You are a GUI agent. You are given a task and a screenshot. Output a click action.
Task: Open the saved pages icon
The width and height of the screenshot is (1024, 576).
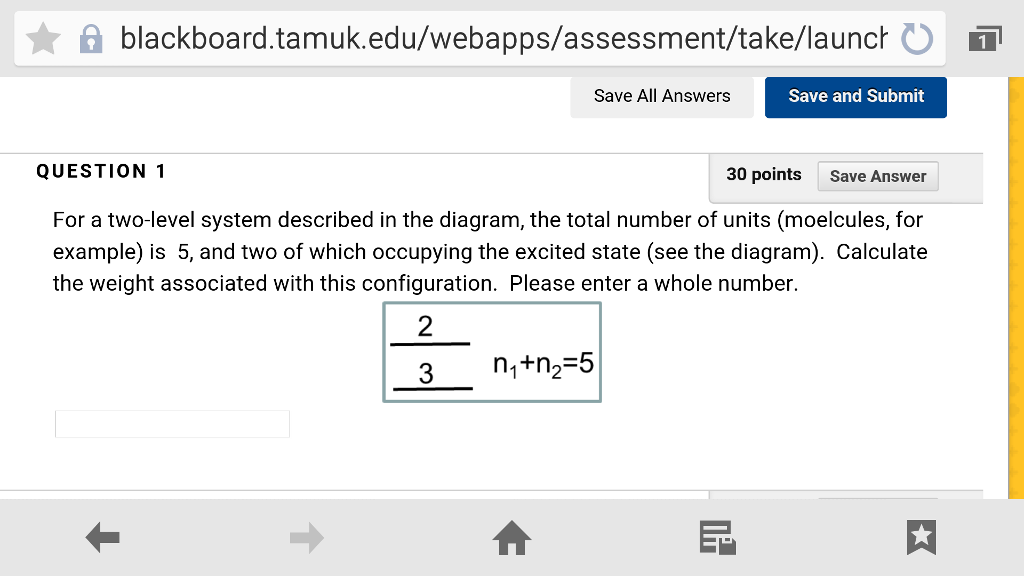[717, 537]
